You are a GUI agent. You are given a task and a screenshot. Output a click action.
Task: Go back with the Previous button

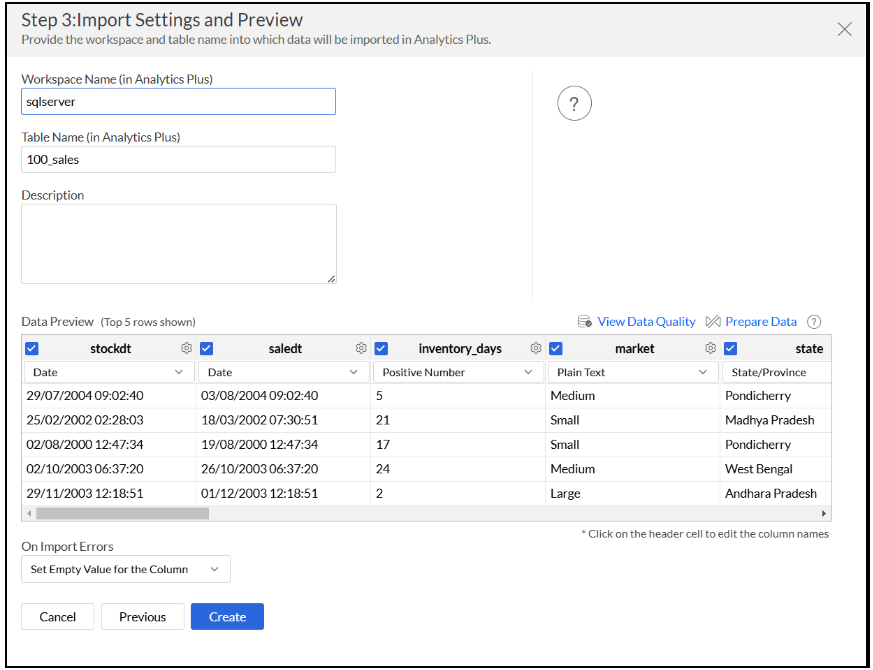tap(142, 617)
